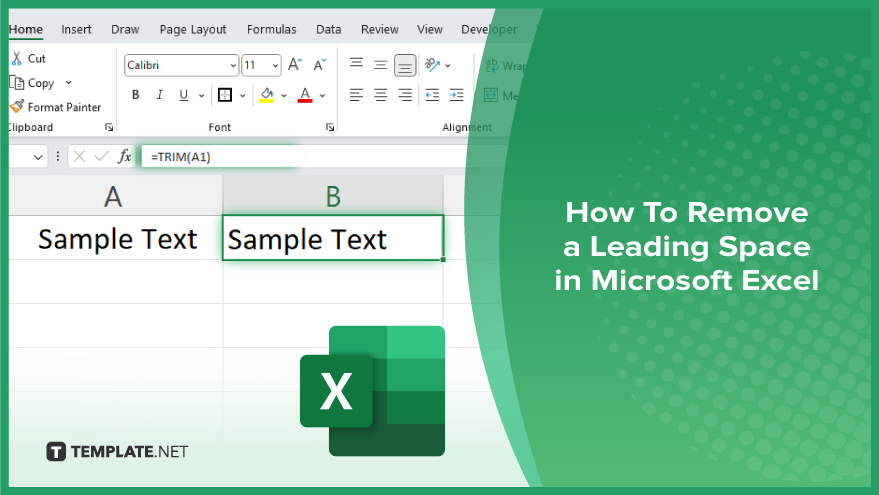Align text left
This screenshot has width=879, height=495.
pos(357,95)
